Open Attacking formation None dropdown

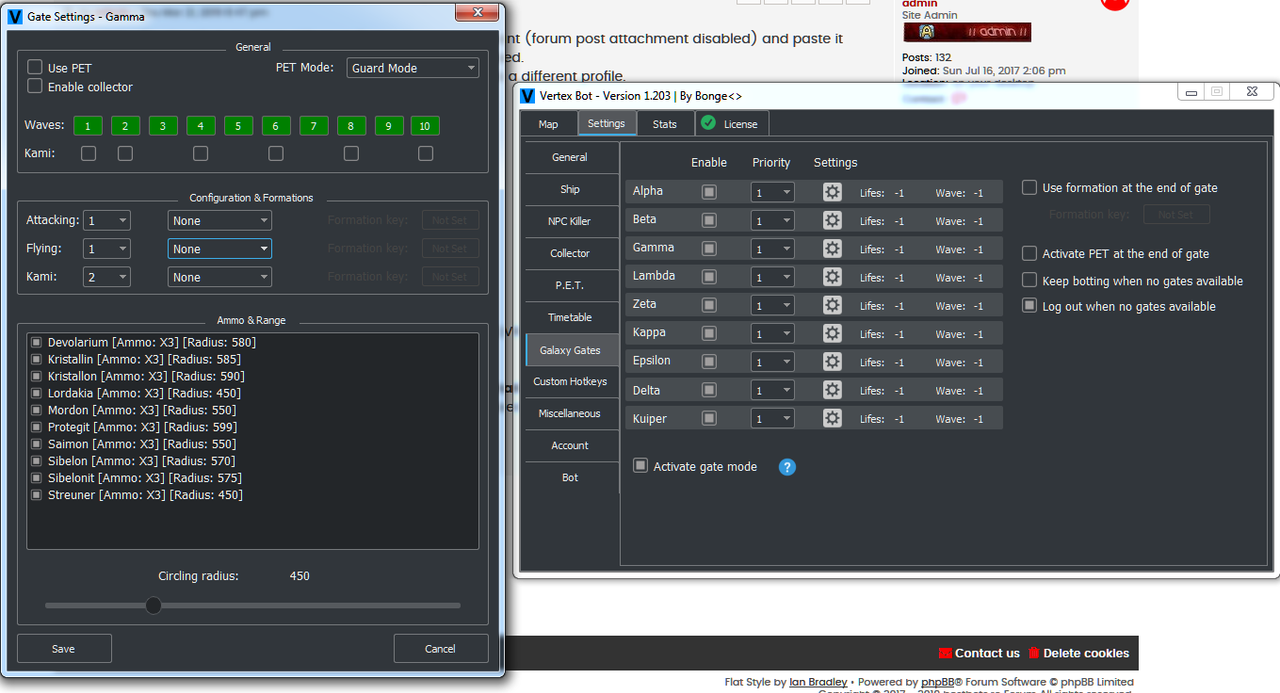tap(219, 221)
